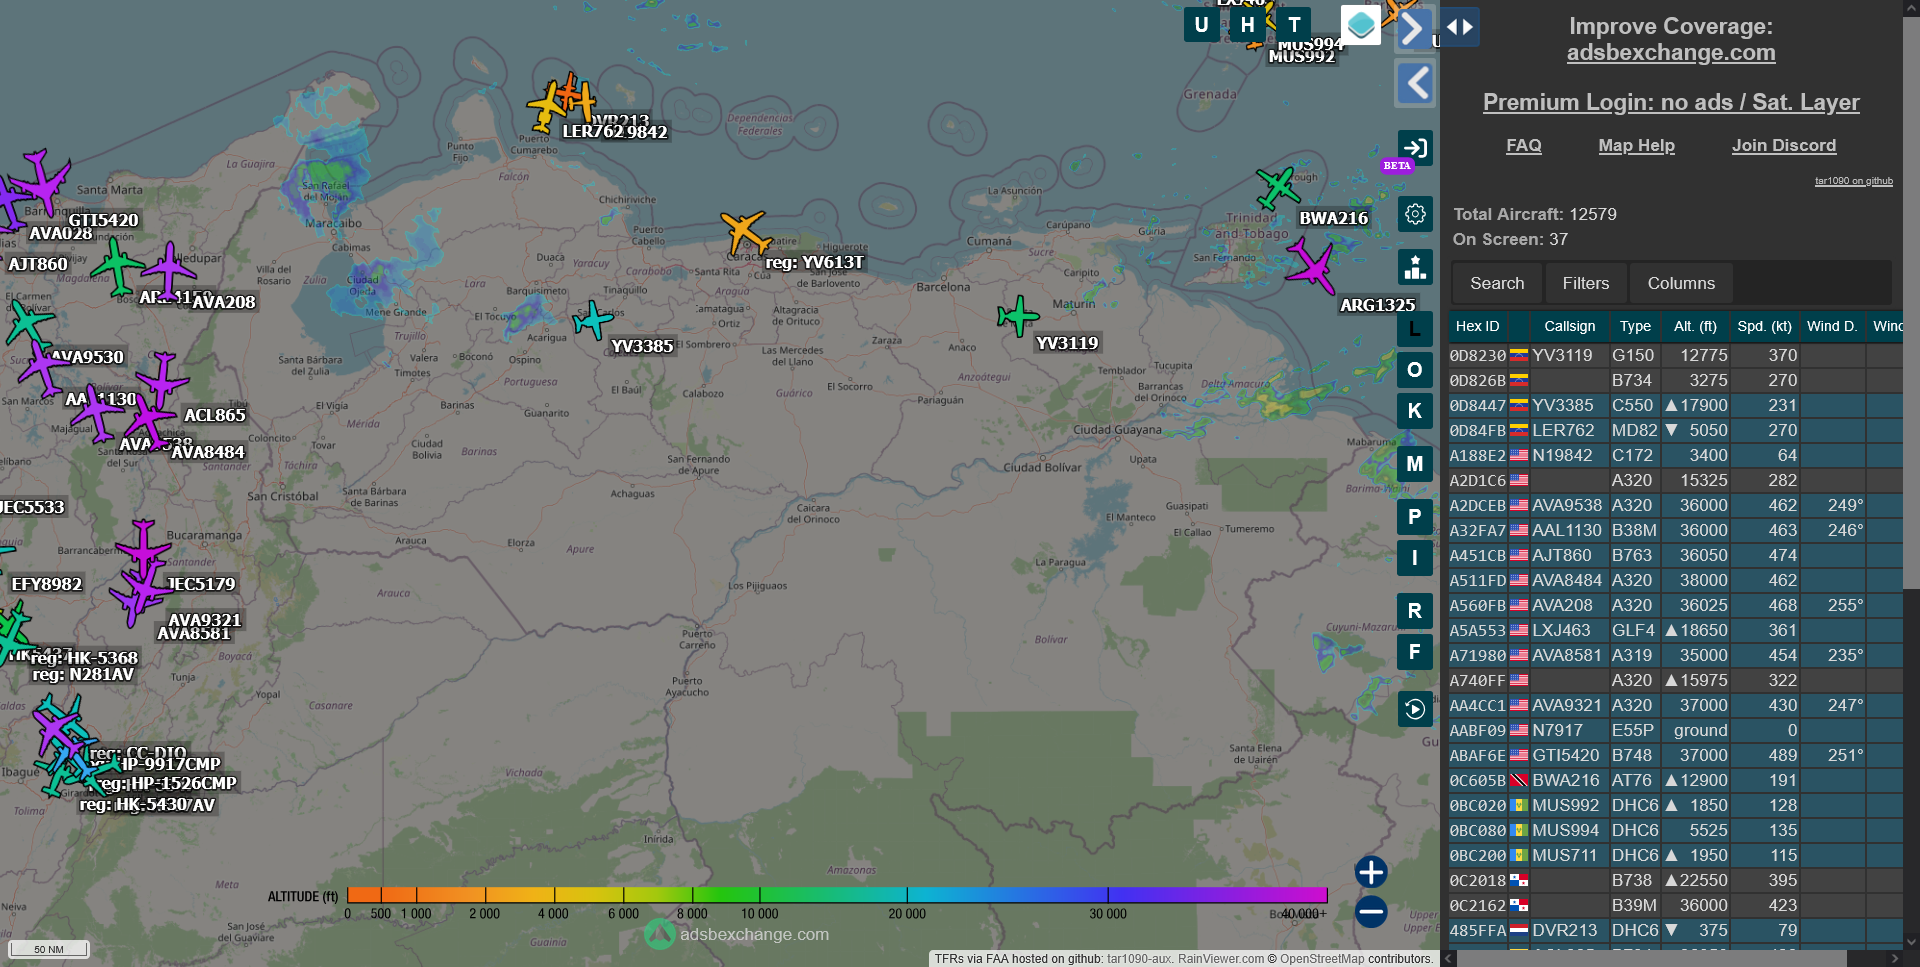Click the login arrow icon
The image size is (1920, 967).
pos(1414,148)
